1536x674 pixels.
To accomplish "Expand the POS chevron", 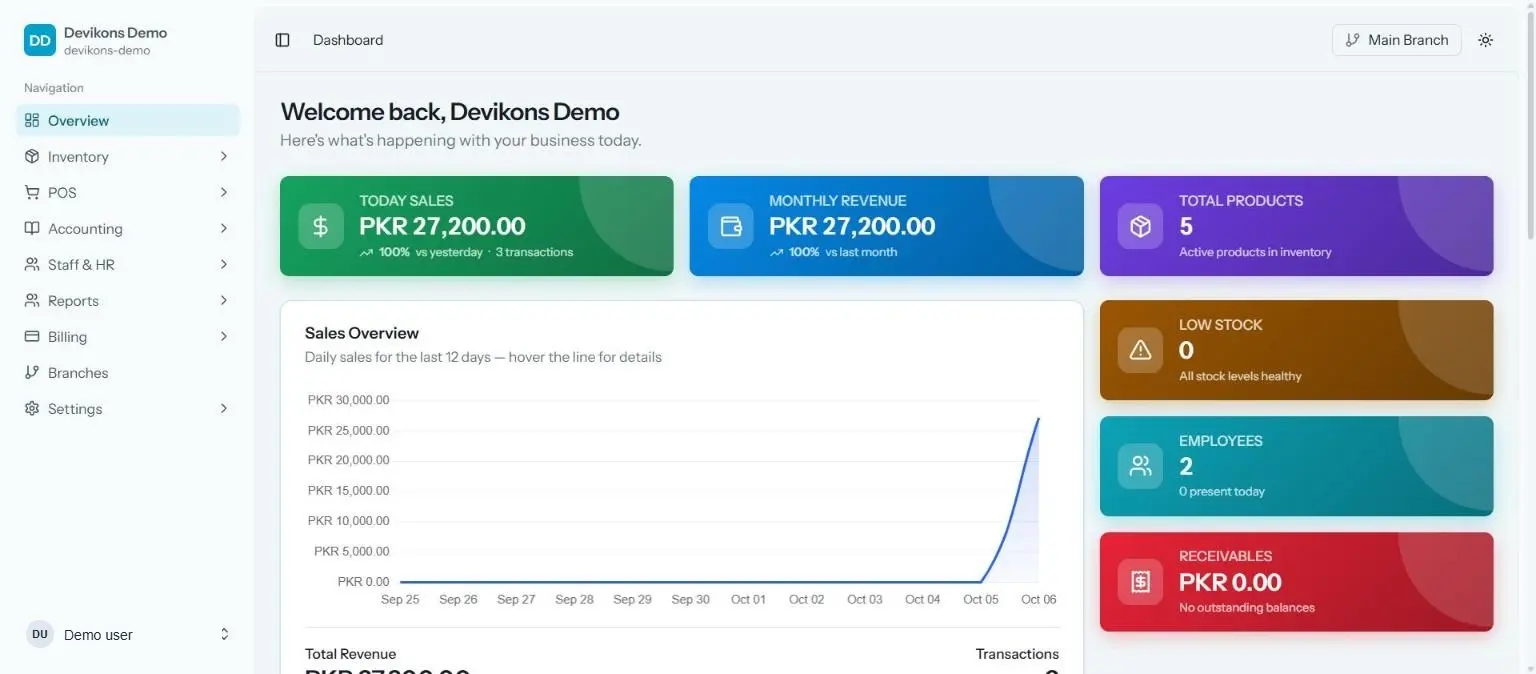I will 224,192.
